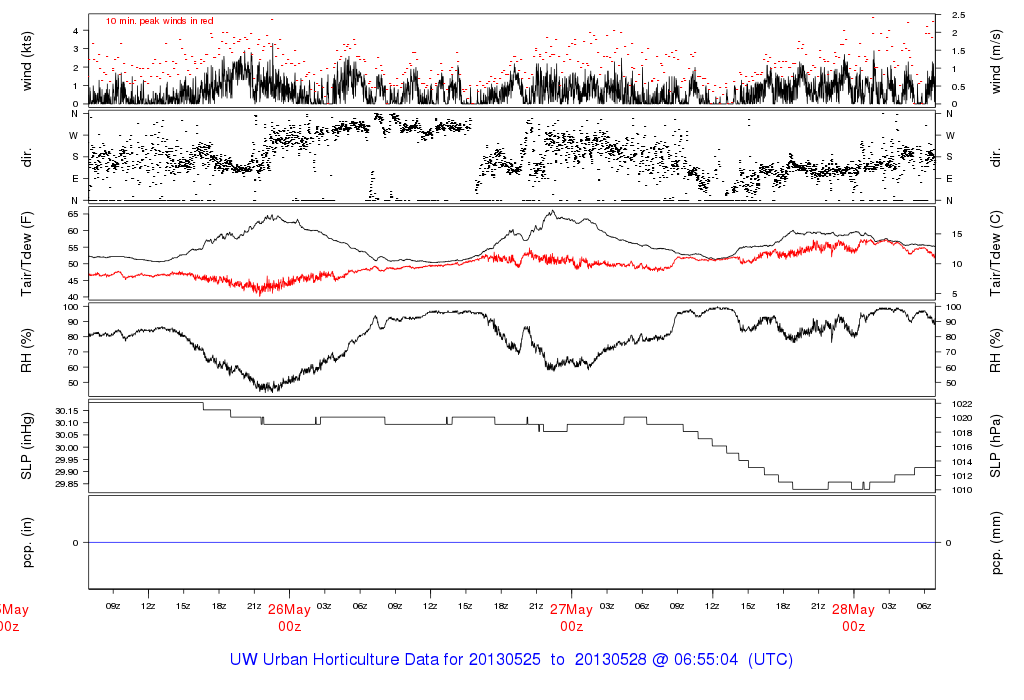
Task: Select the 100 tick on left RH axis
Action: 70,306
